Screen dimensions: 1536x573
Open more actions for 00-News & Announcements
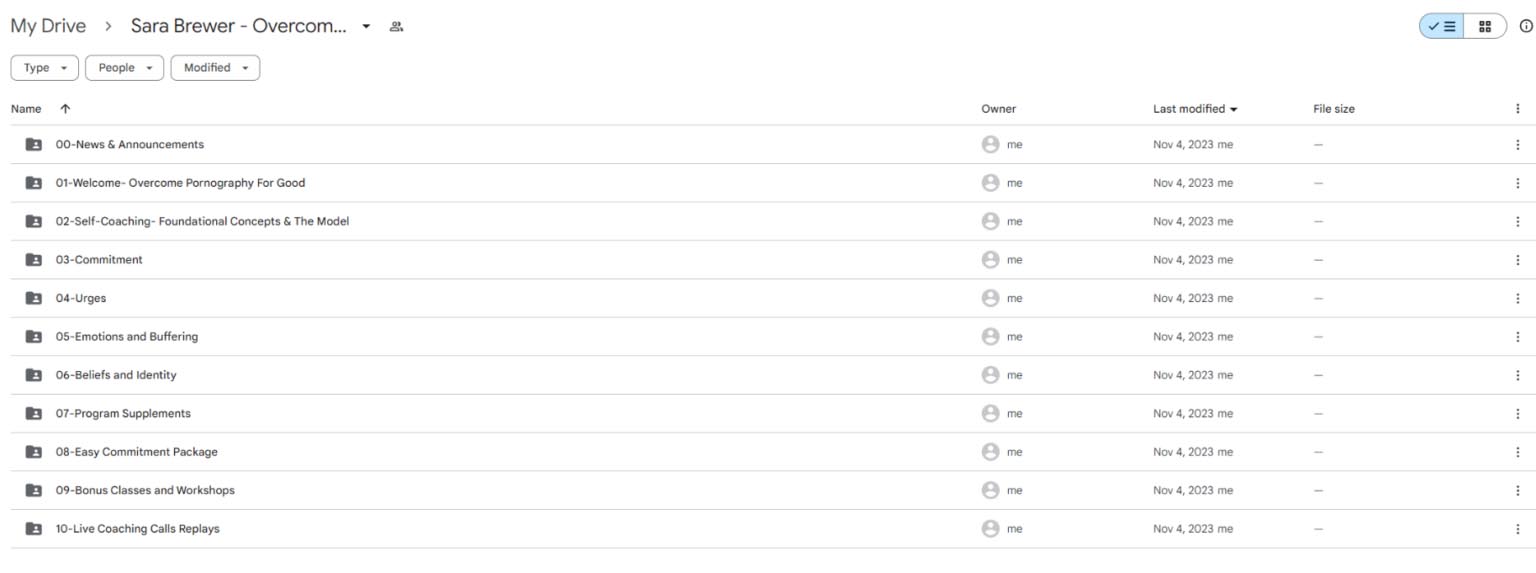point(1517,145)
